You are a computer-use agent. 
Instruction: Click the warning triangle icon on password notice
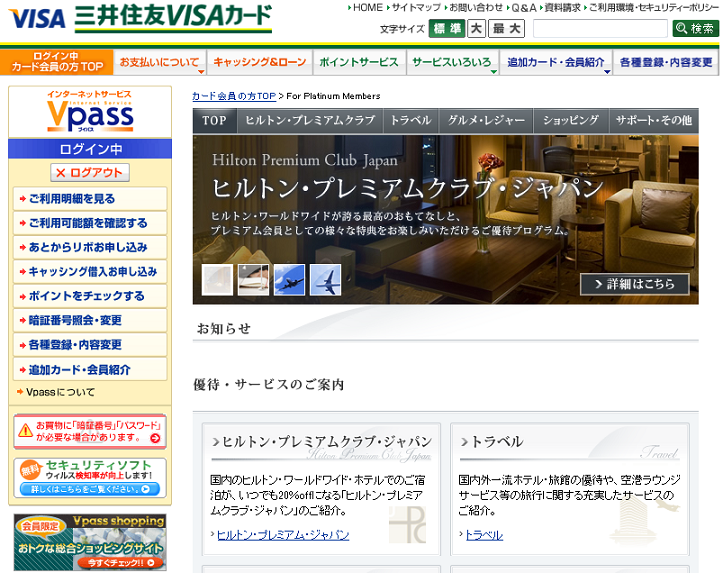coord(25,431)
